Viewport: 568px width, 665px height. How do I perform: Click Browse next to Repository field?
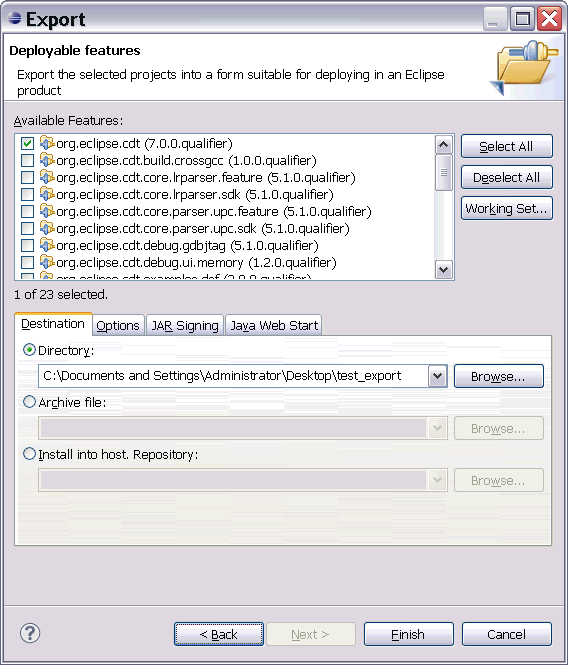tap(498, 480)
